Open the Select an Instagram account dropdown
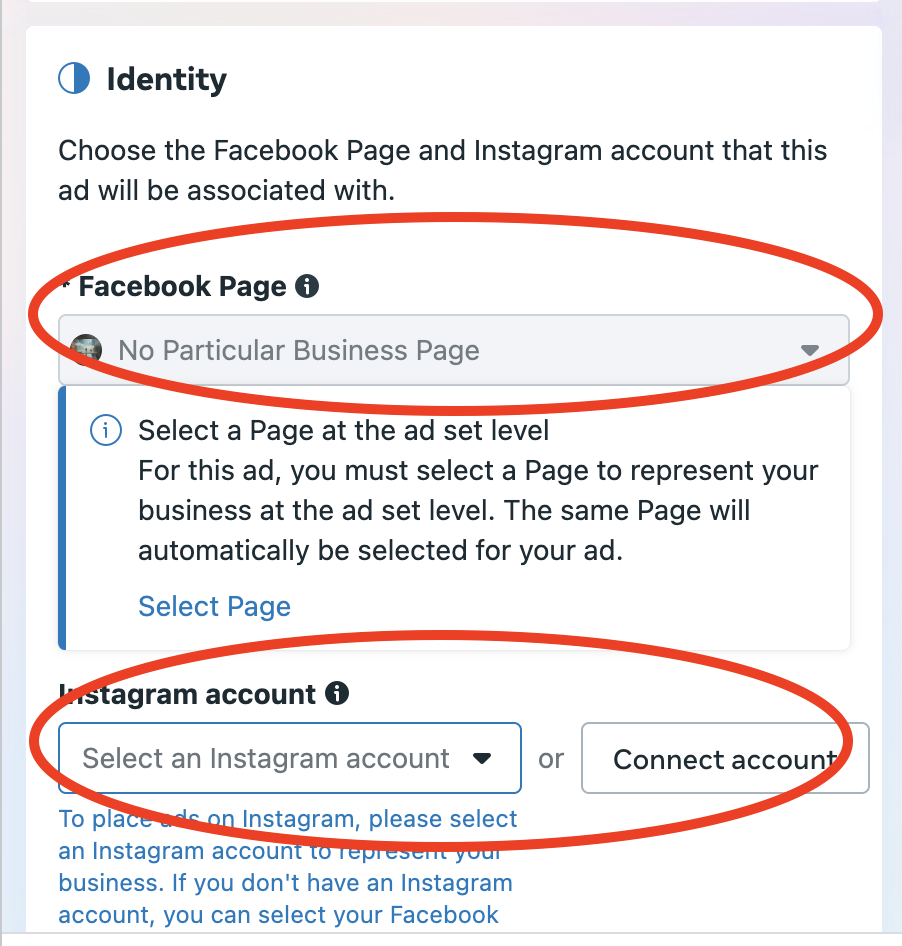Screen dimensions: 902x946 pos(280,758)
